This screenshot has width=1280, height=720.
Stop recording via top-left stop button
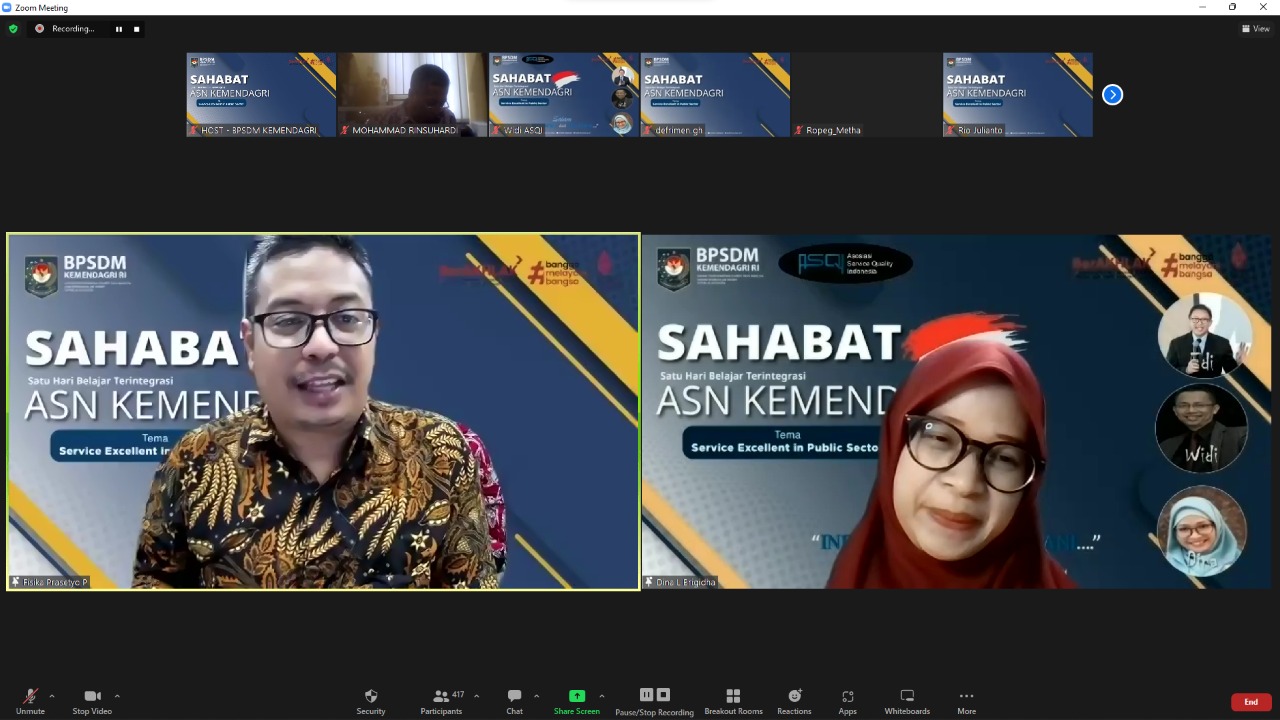tap(137, 29)
